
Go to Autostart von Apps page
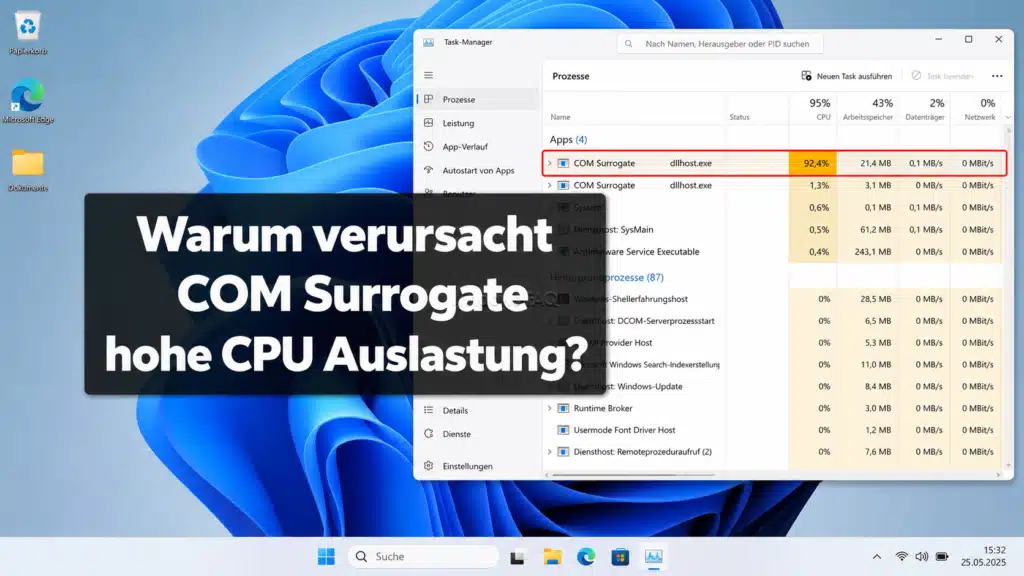tap(477, 170)
